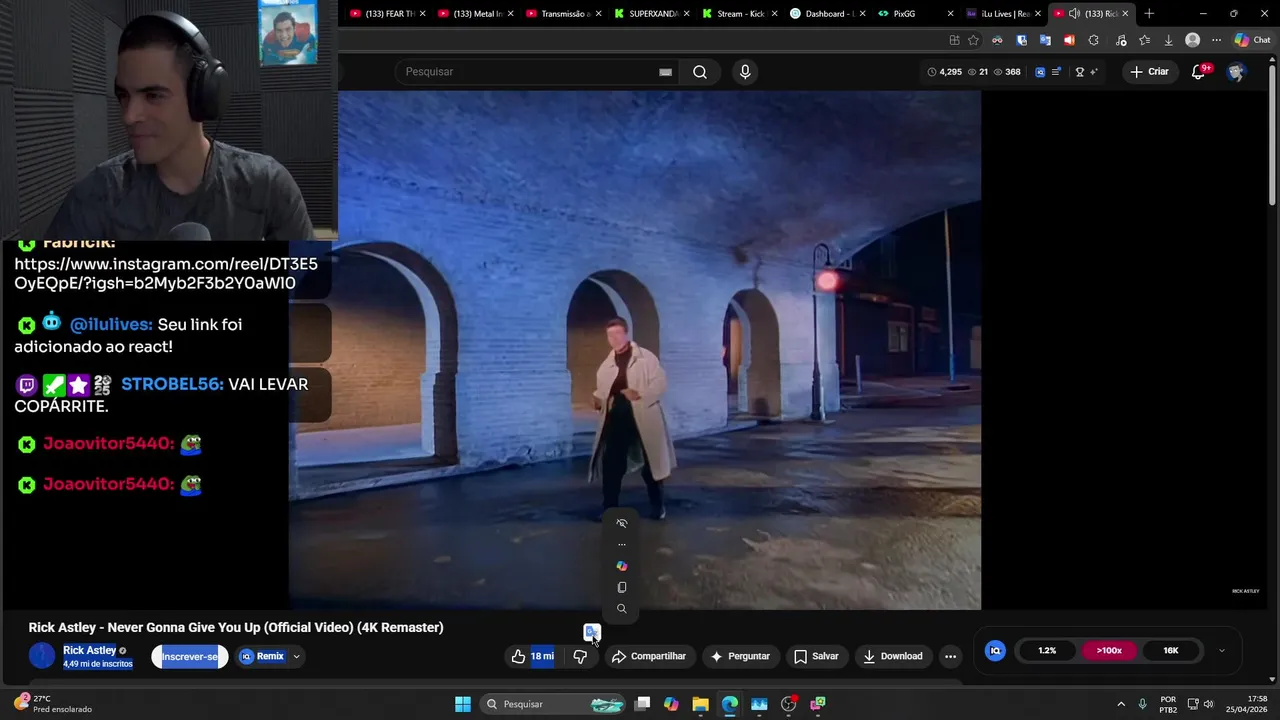Click the >100x vidIQ stat pill
This screenshot has height=720, width=1280.
click(1109, 650)
